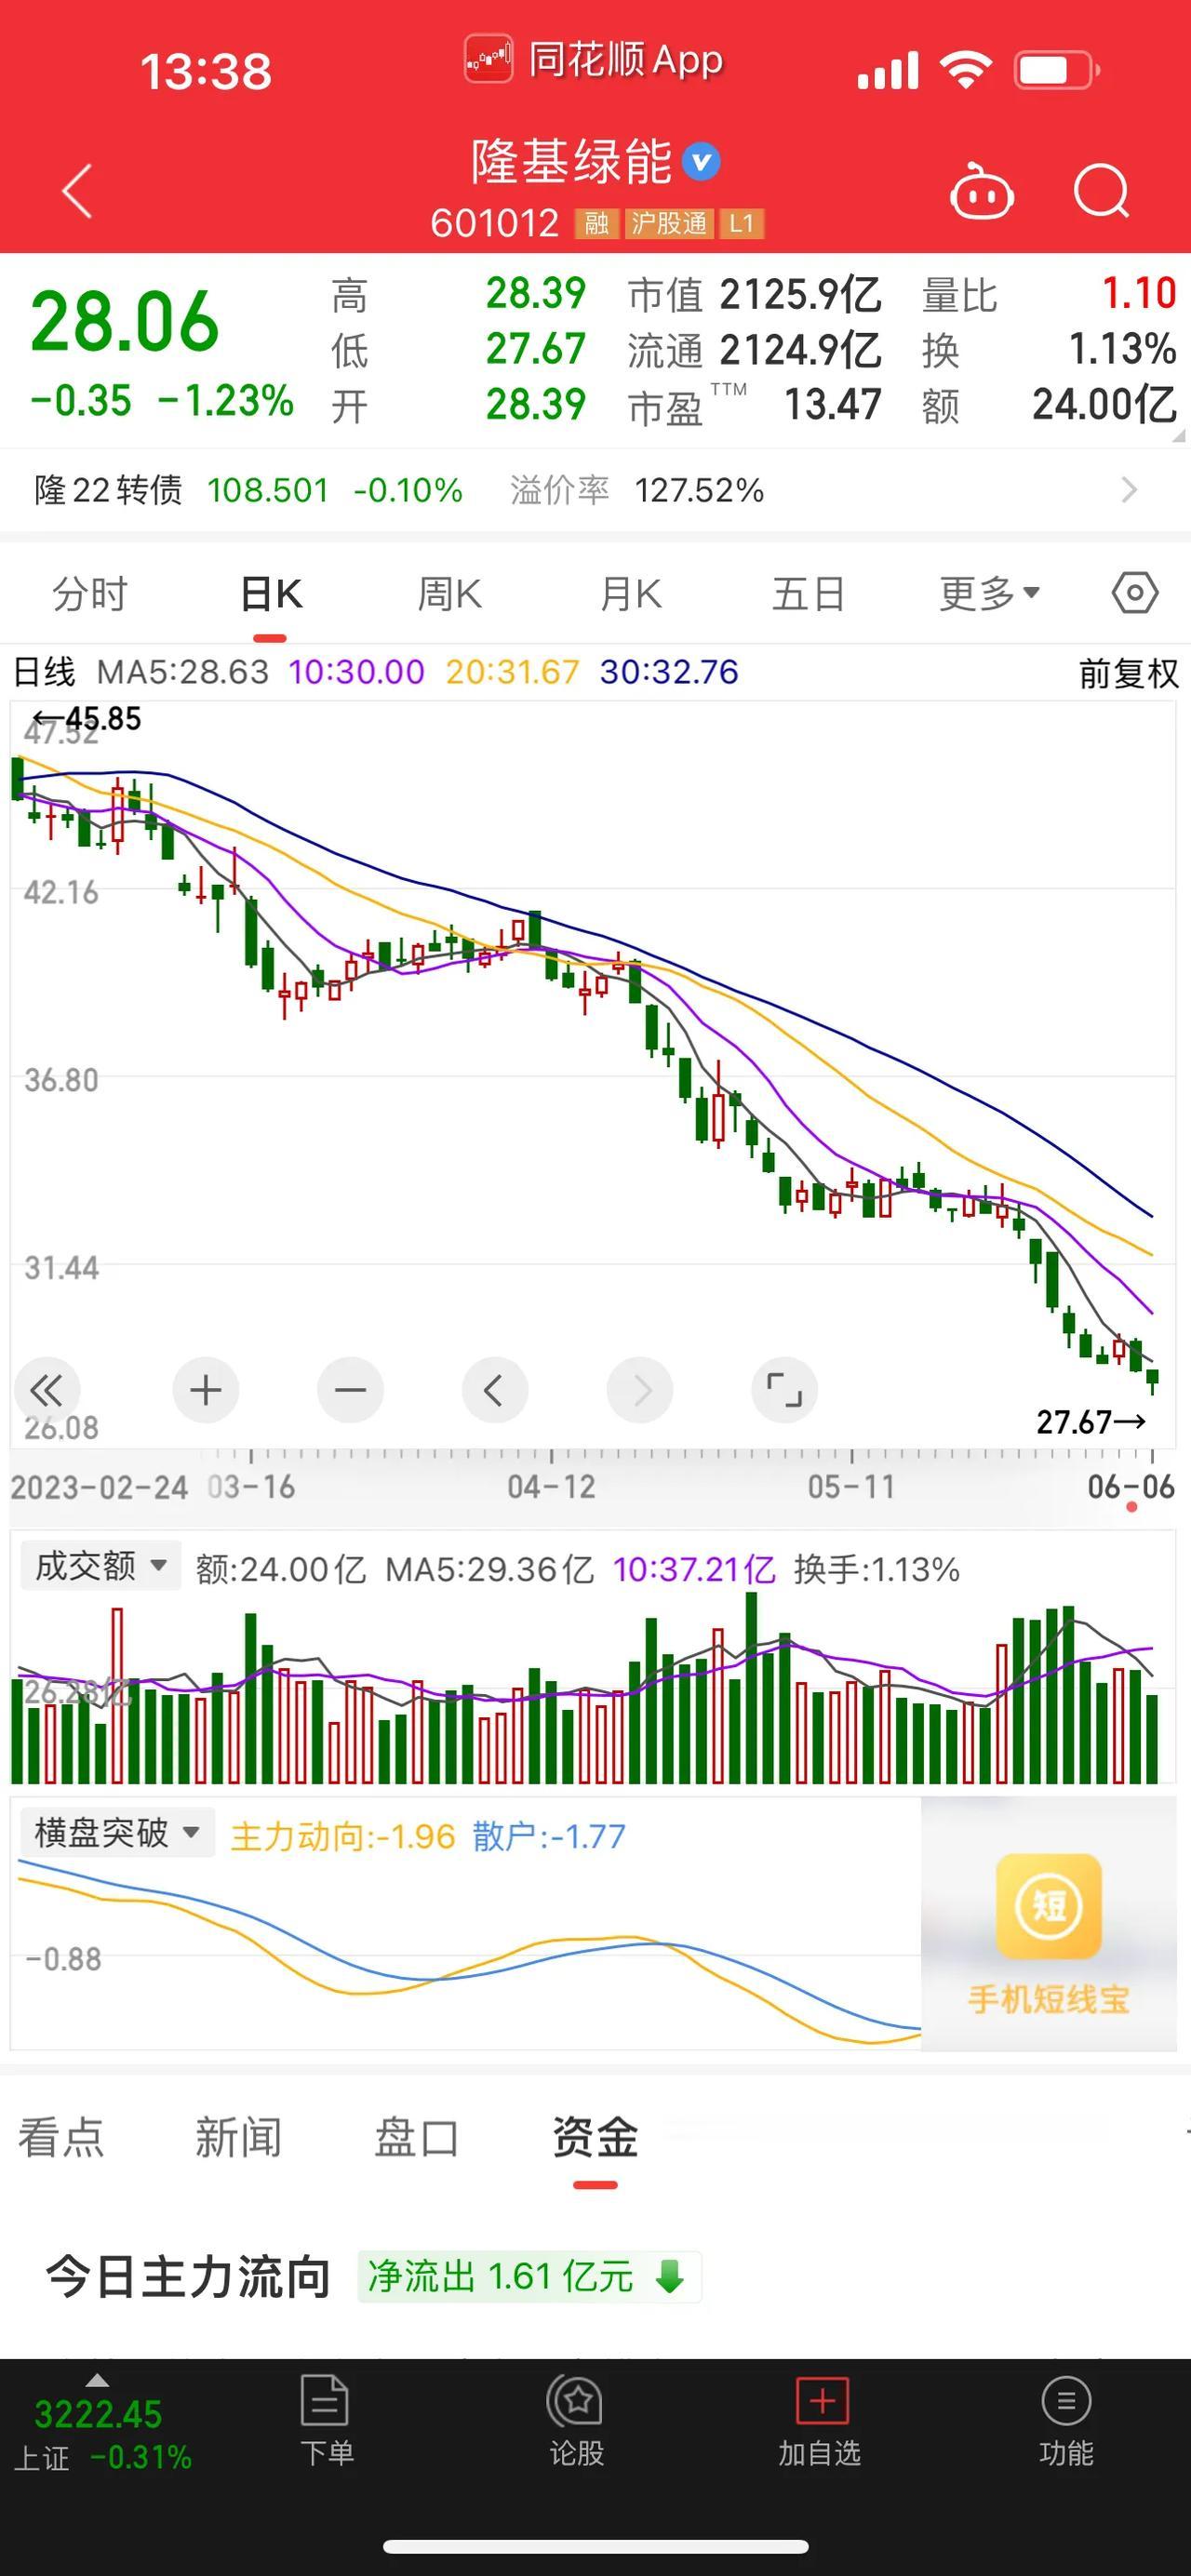The image size is (1191, 2576).
Task: Open 功能 functions menu icon
Action: [1066, 2401]
